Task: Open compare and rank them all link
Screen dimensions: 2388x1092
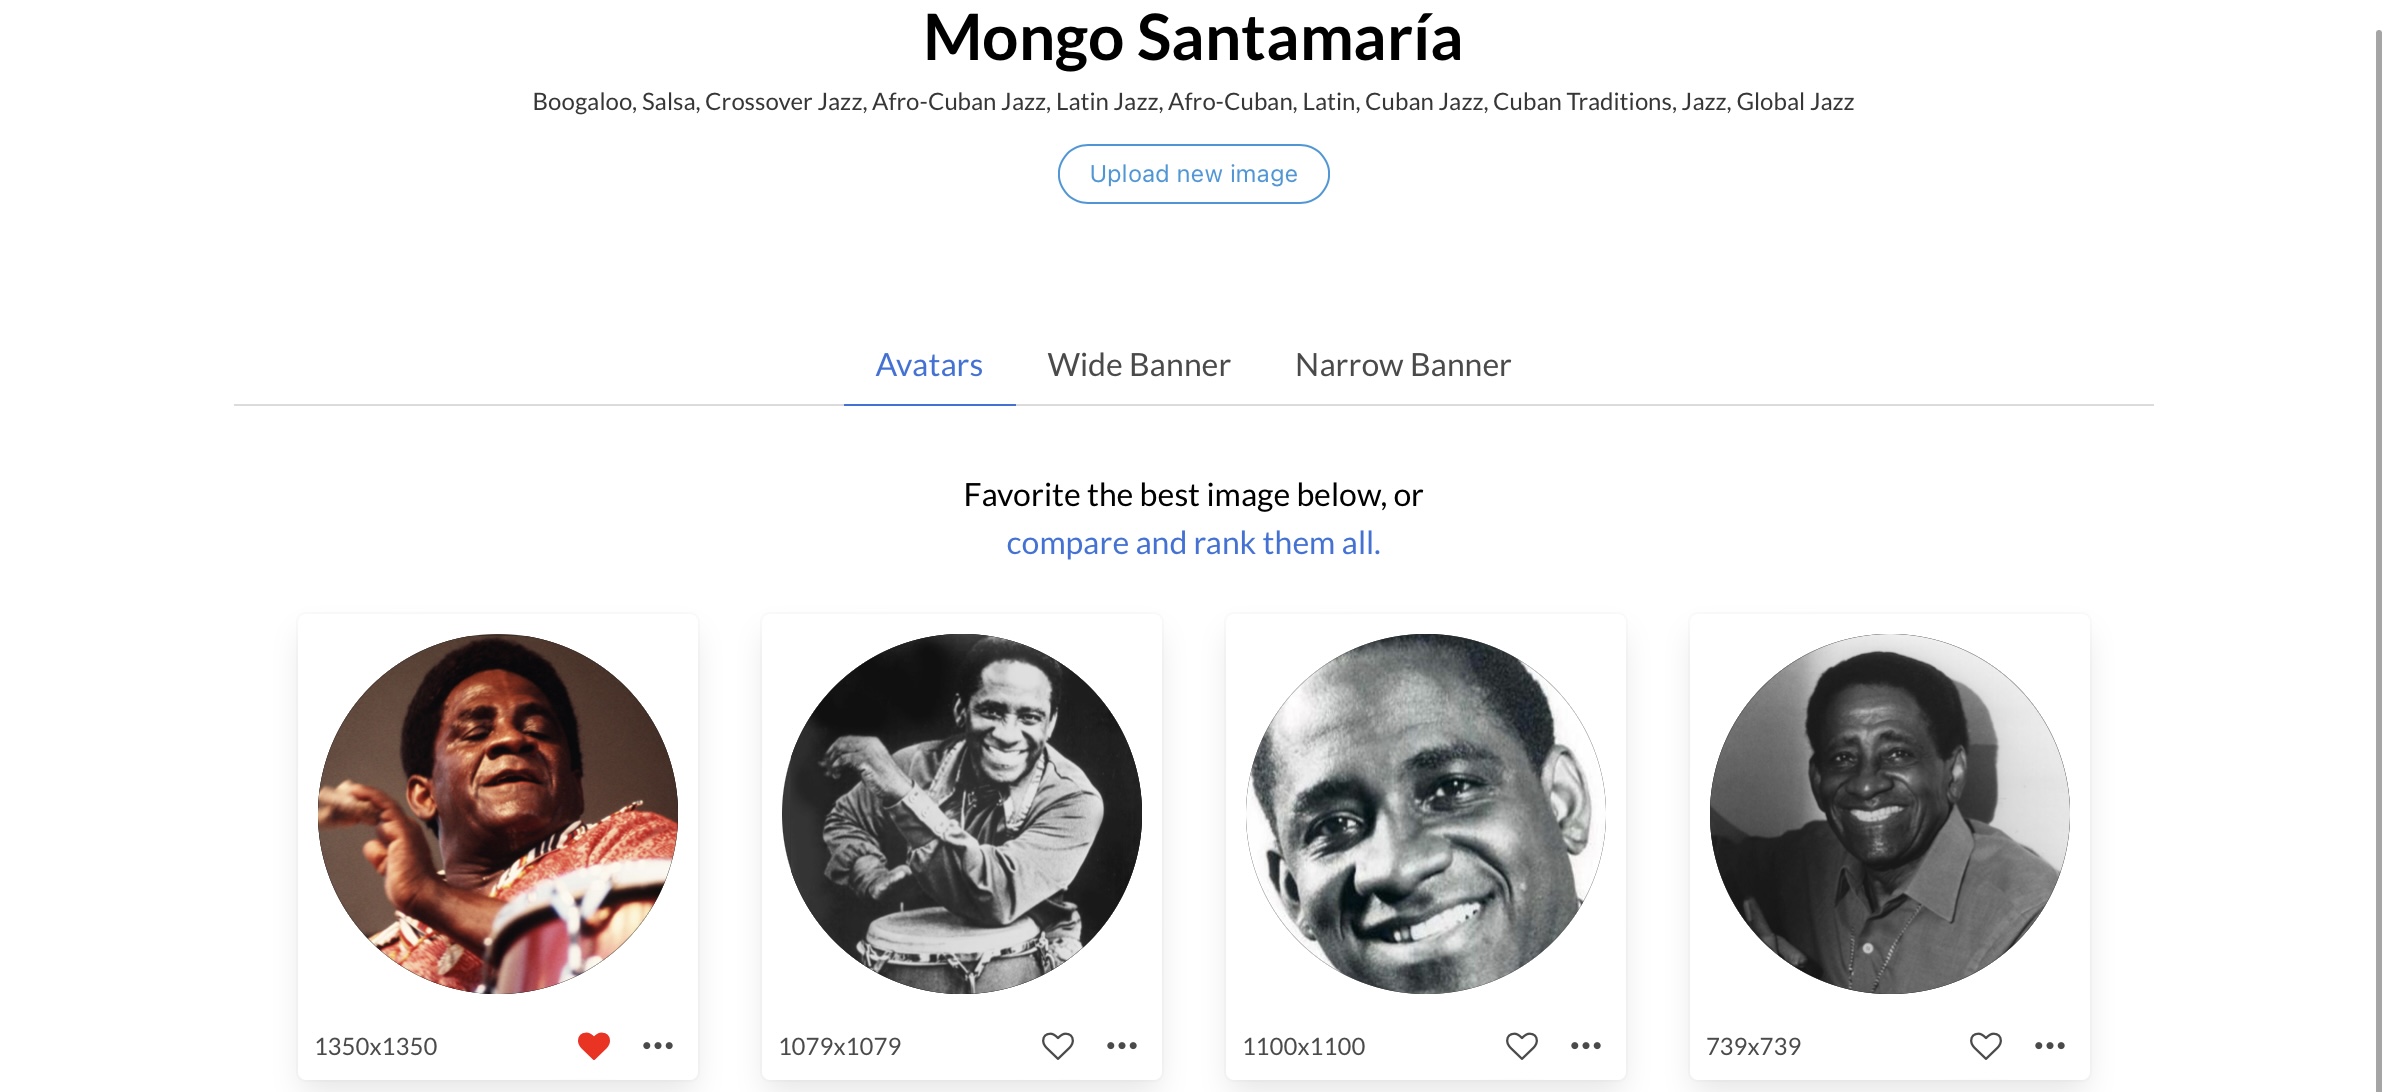Action: 1193,543
